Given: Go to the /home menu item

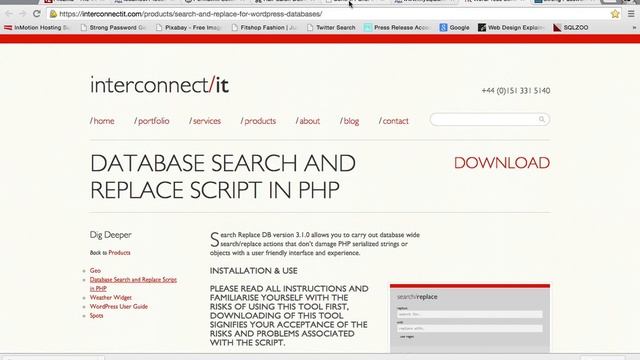Looking at the screenshot, I should 102,121.
